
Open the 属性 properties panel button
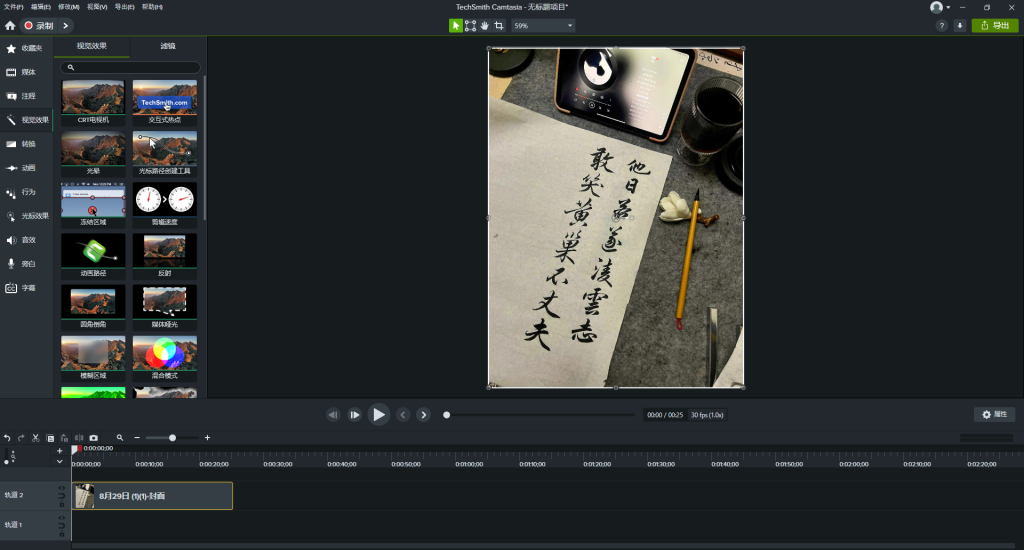994,414
